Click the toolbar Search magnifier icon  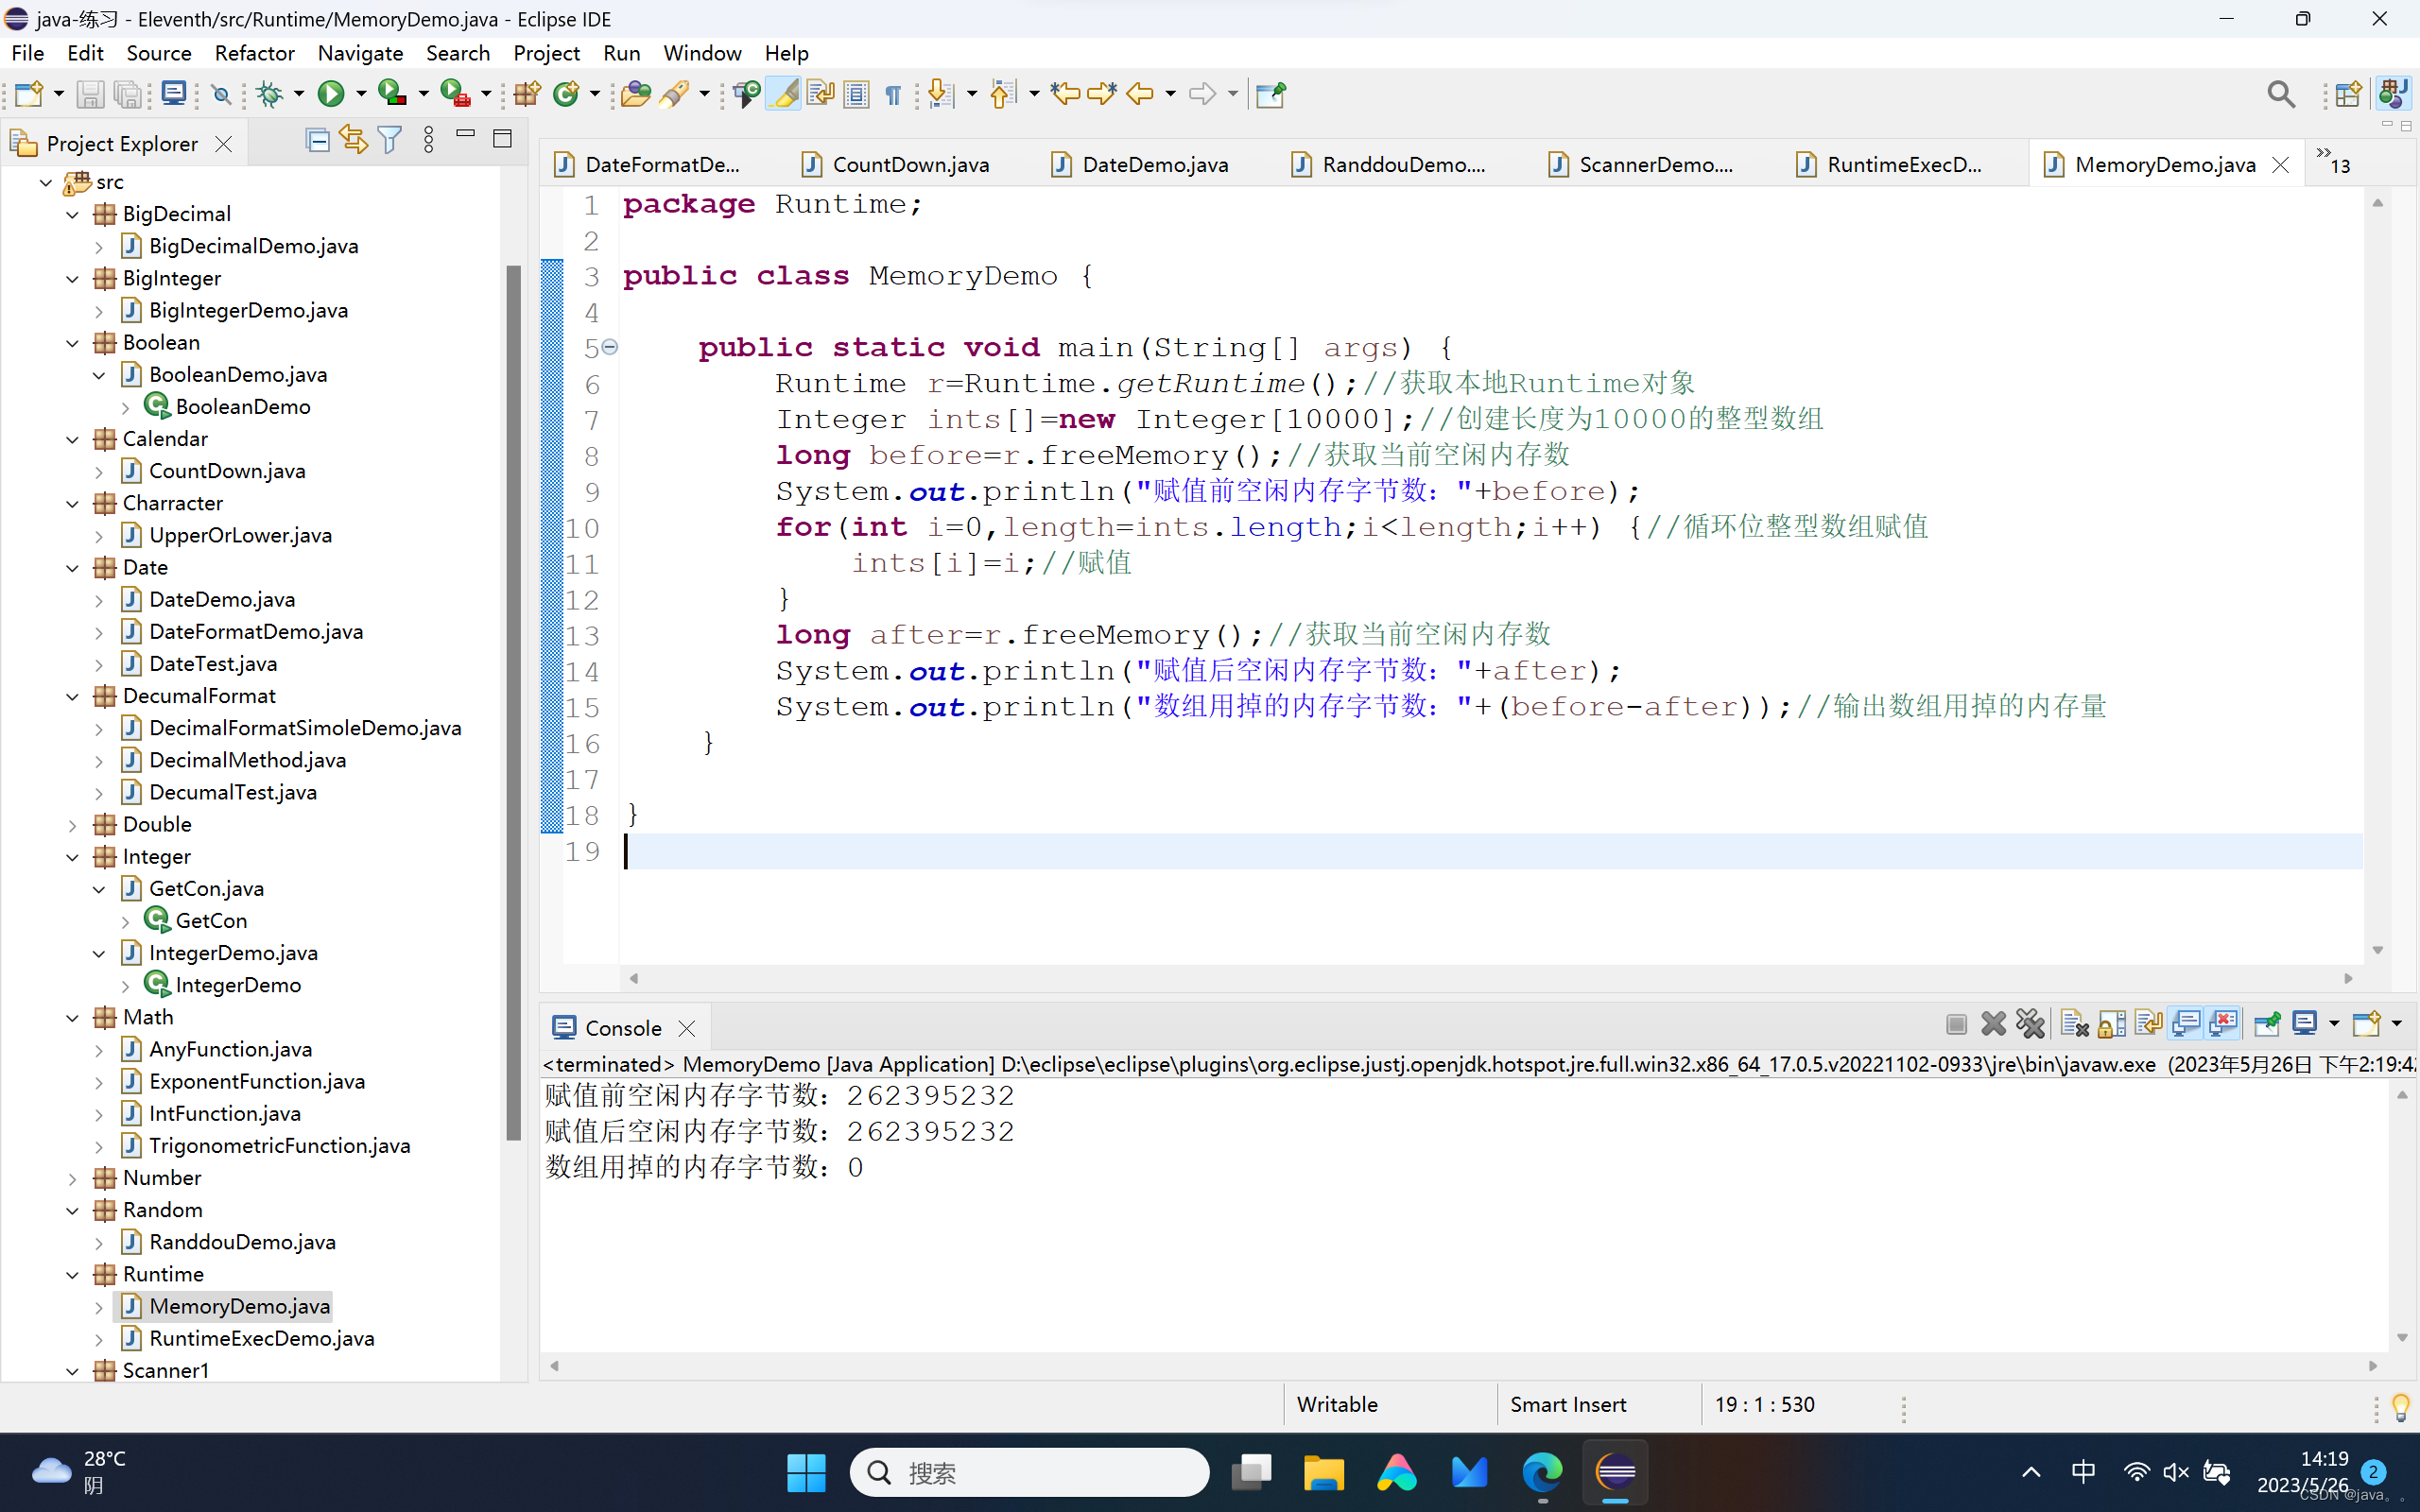click(x=2280, y=94)
